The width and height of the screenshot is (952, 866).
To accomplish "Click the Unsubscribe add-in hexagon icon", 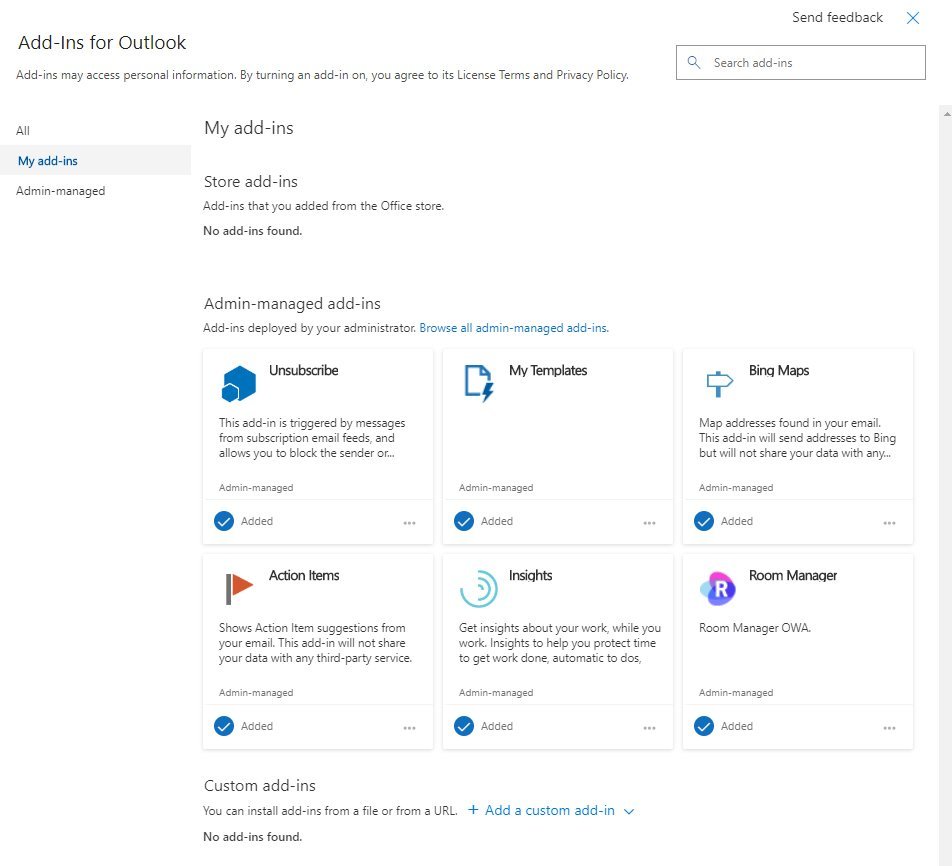I will pyautogui.click(x=239, y=383).
